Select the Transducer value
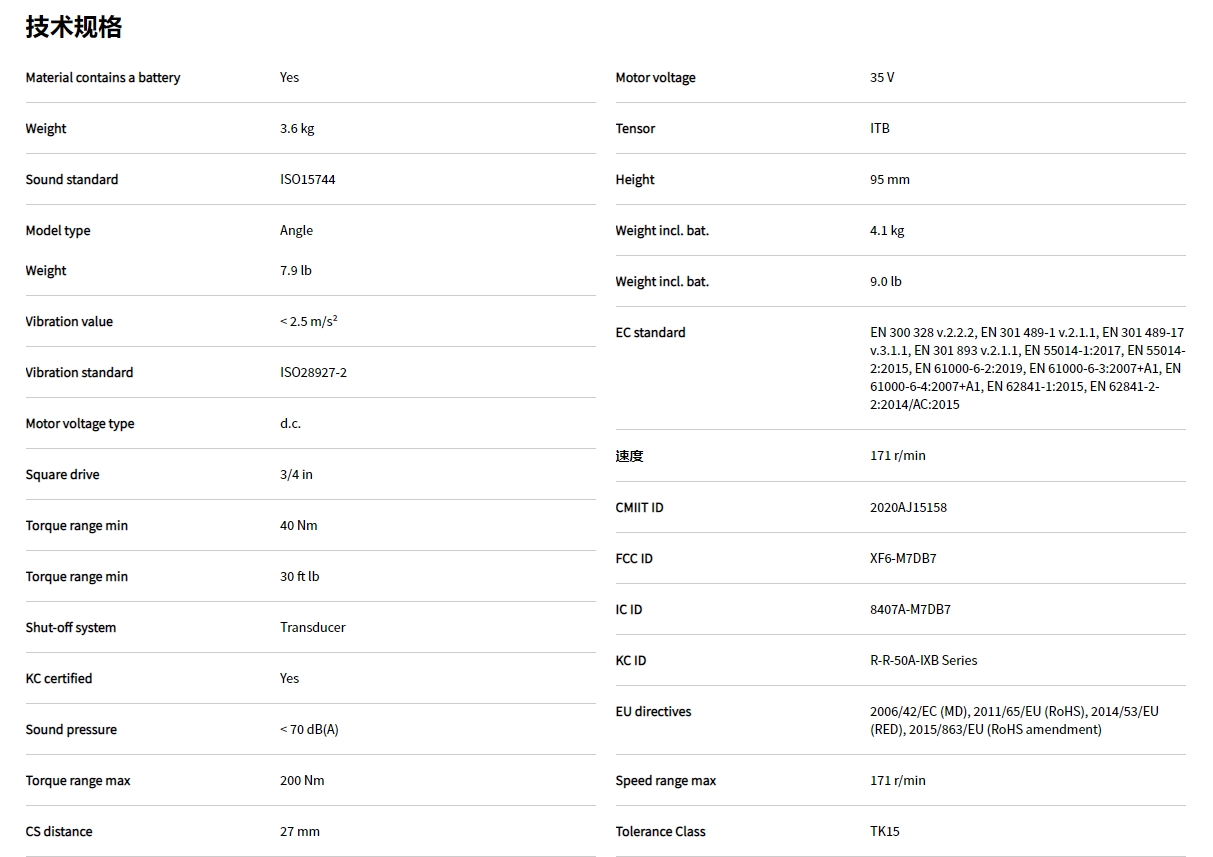This screenshot has height=857, width=1213. click(312, 628)
